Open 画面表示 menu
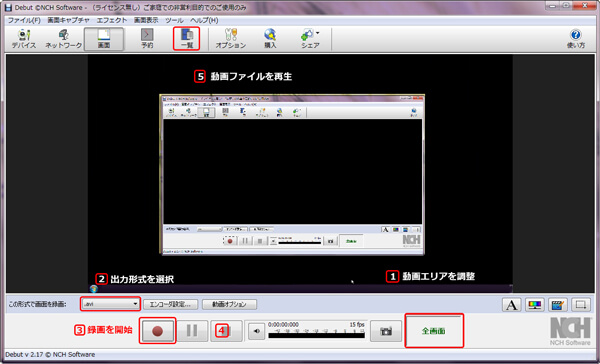Image resolution: width=600 pixels, height=364 pixels. [146, 20]
